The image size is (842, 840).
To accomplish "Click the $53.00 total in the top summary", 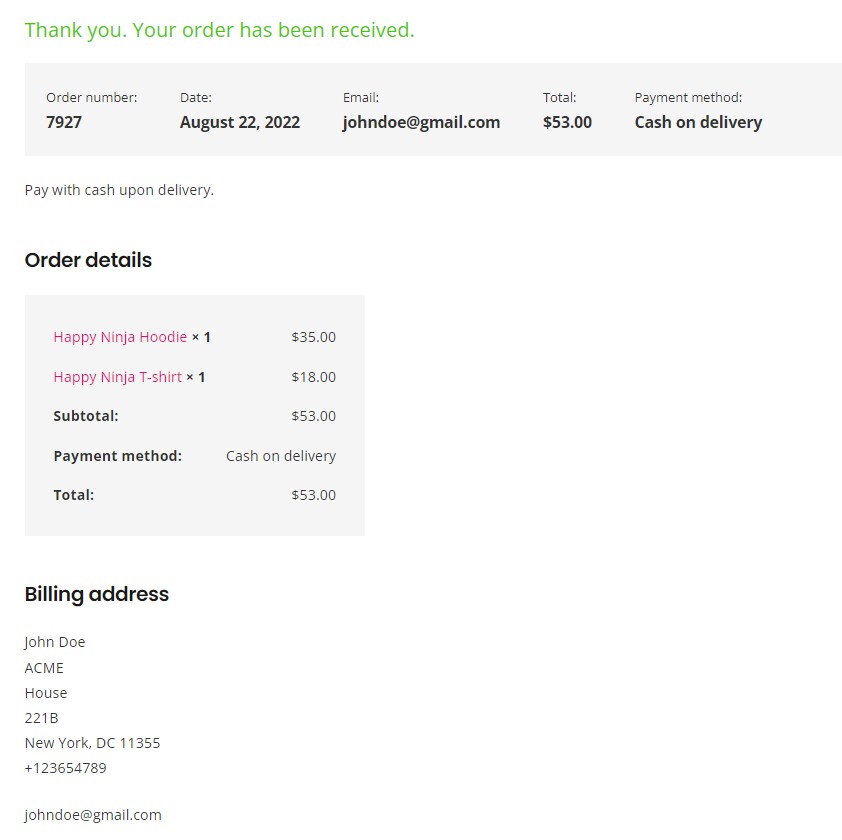I will [x=567, y=122].
